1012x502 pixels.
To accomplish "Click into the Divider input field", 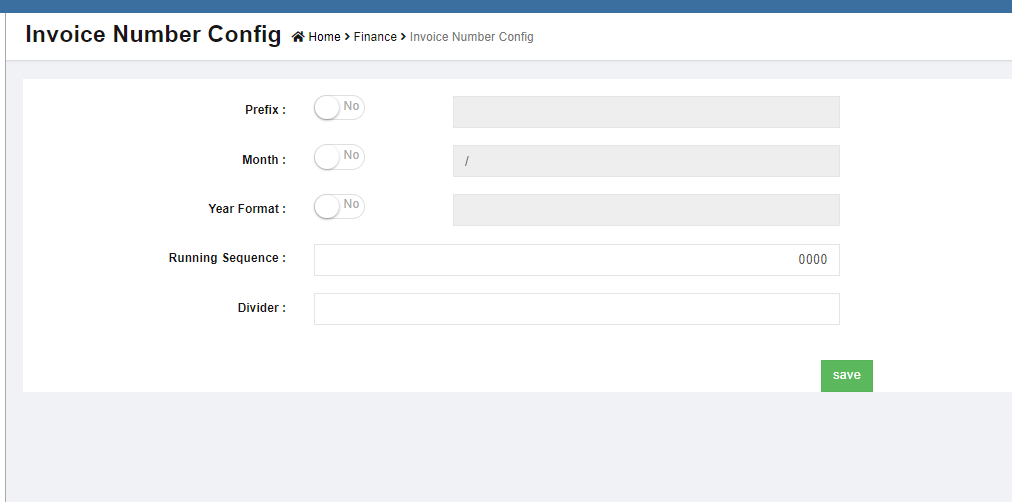I will coord(576,309).
